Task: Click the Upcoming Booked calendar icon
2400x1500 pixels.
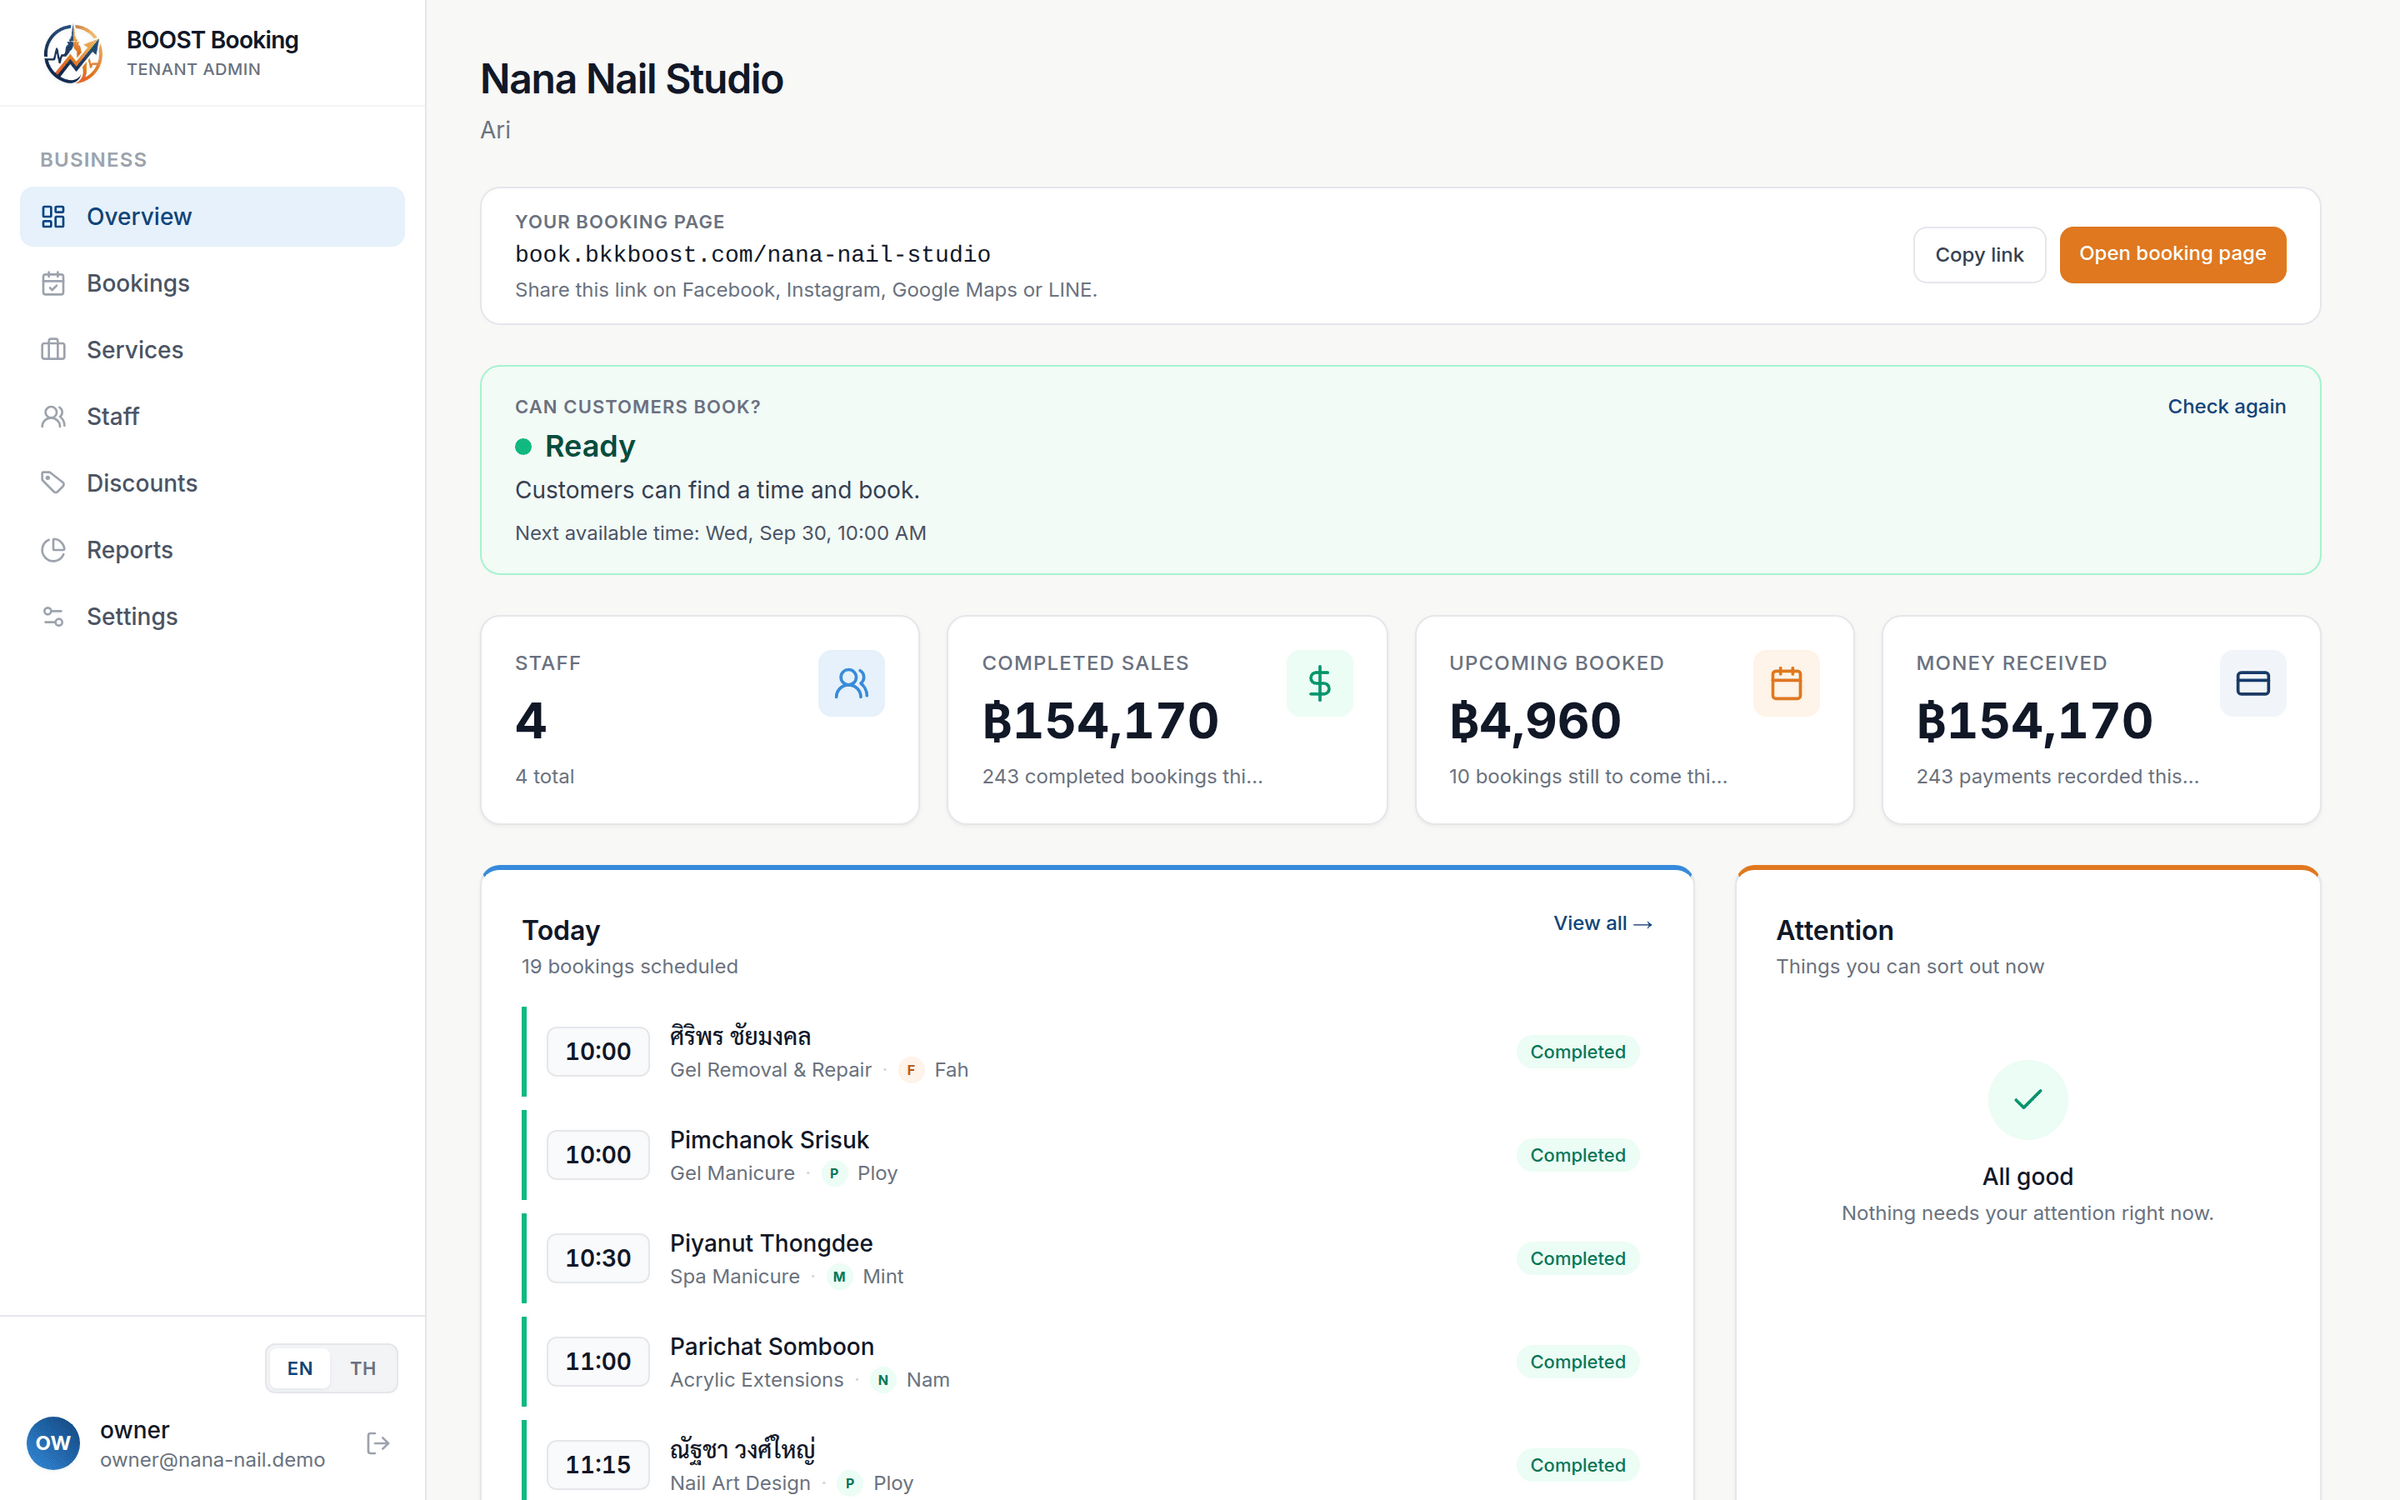Action: point(1786,683)
